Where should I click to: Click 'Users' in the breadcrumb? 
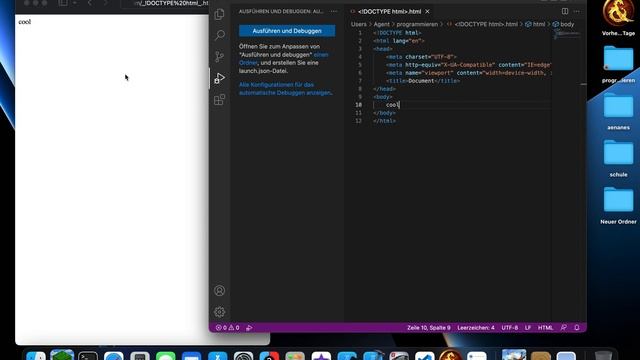coord(359,24)
